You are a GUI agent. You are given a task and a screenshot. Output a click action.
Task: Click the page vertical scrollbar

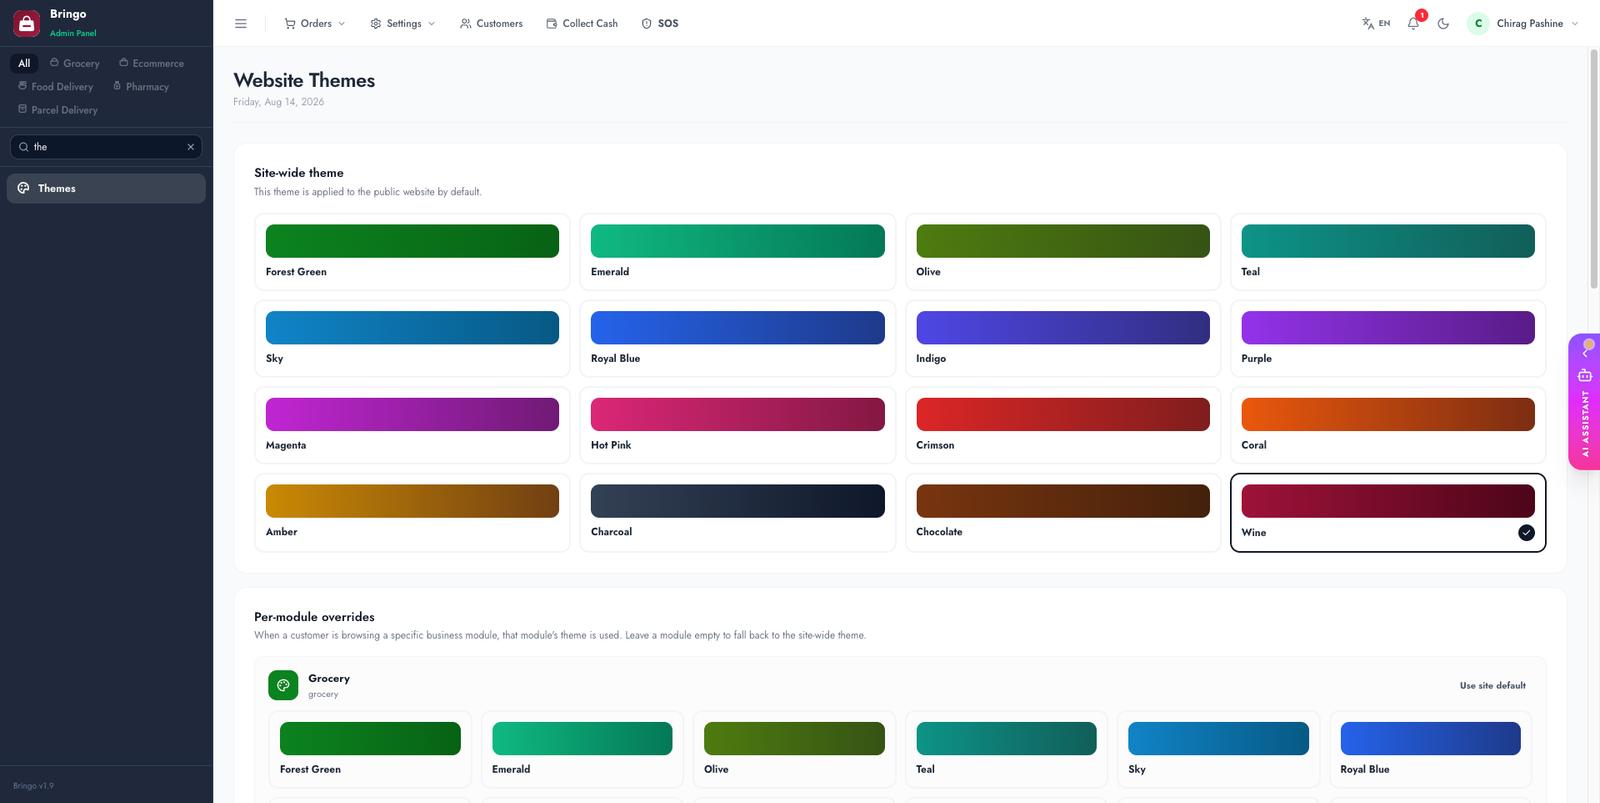tap(1594, 170)
